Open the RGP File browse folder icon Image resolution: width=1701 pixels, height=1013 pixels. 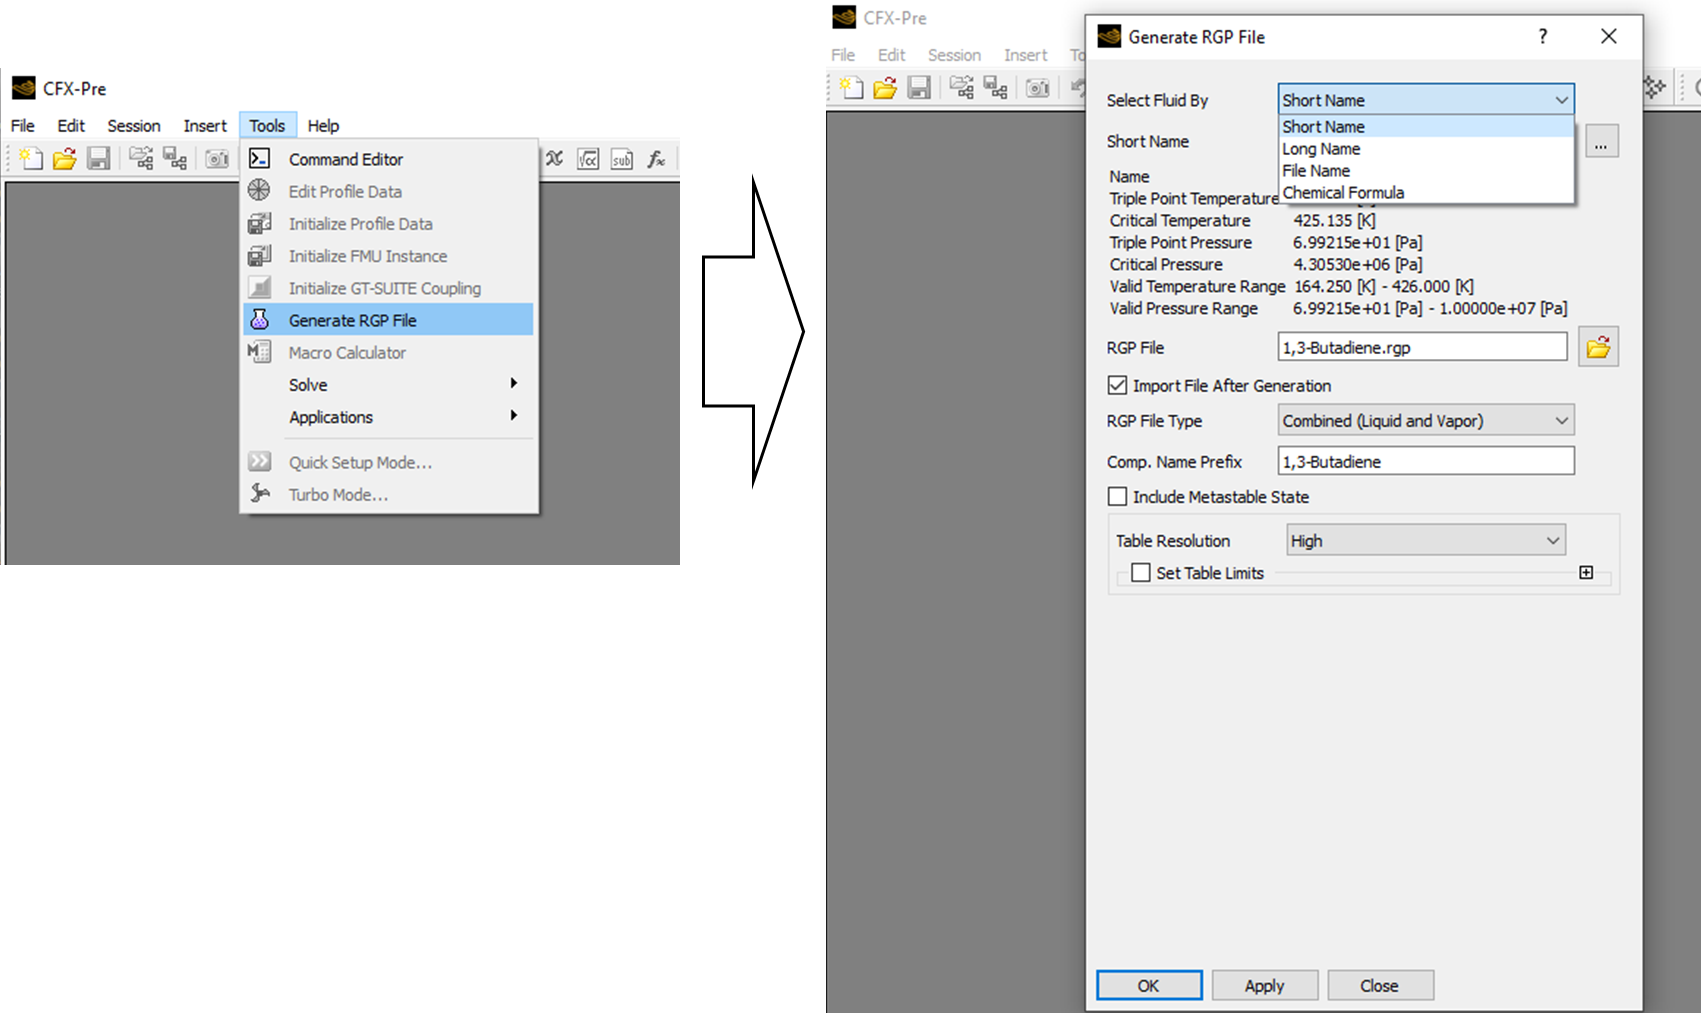pos(1598,346)
